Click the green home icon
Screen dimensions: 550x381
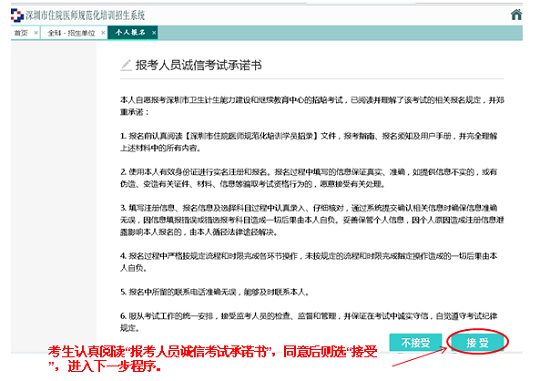516,15
